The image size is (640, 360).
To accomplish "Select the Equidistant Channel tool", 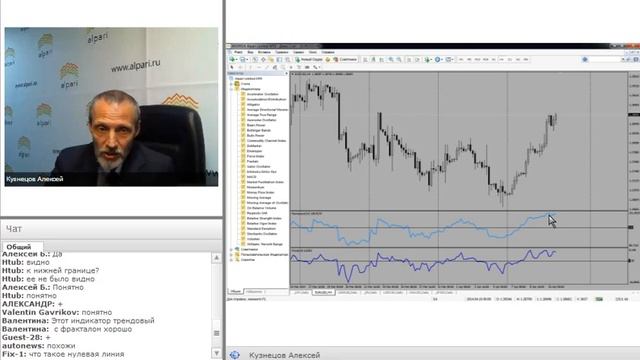I will click(275, 67).
